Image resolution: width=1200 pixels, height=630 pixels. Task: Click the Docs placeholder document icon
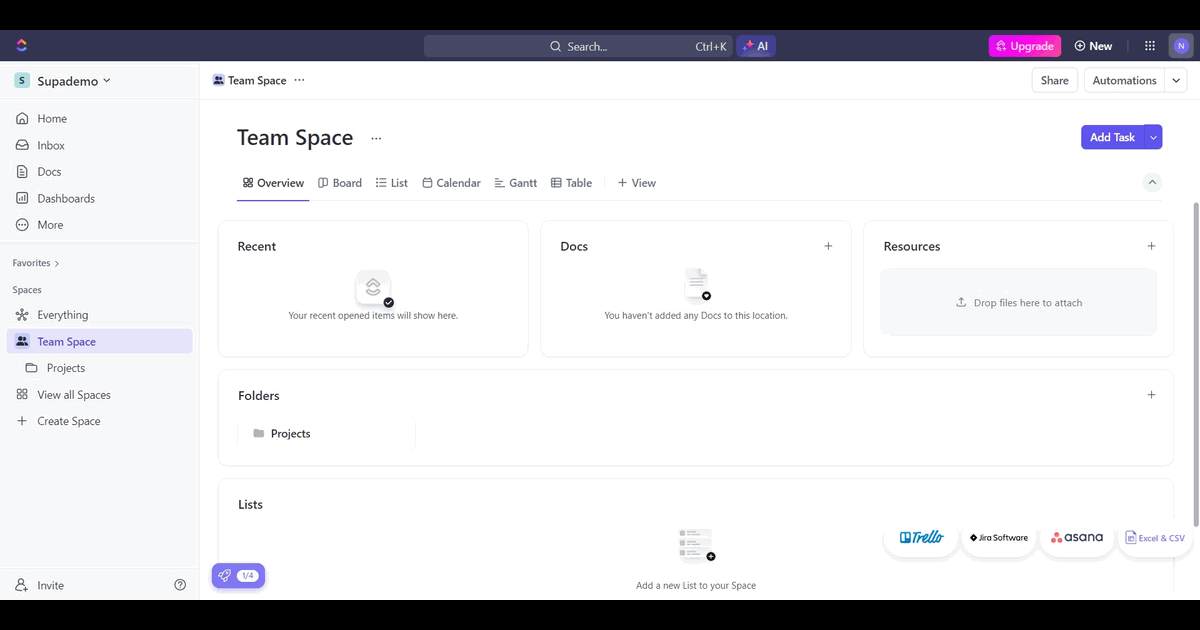point(697,285)
